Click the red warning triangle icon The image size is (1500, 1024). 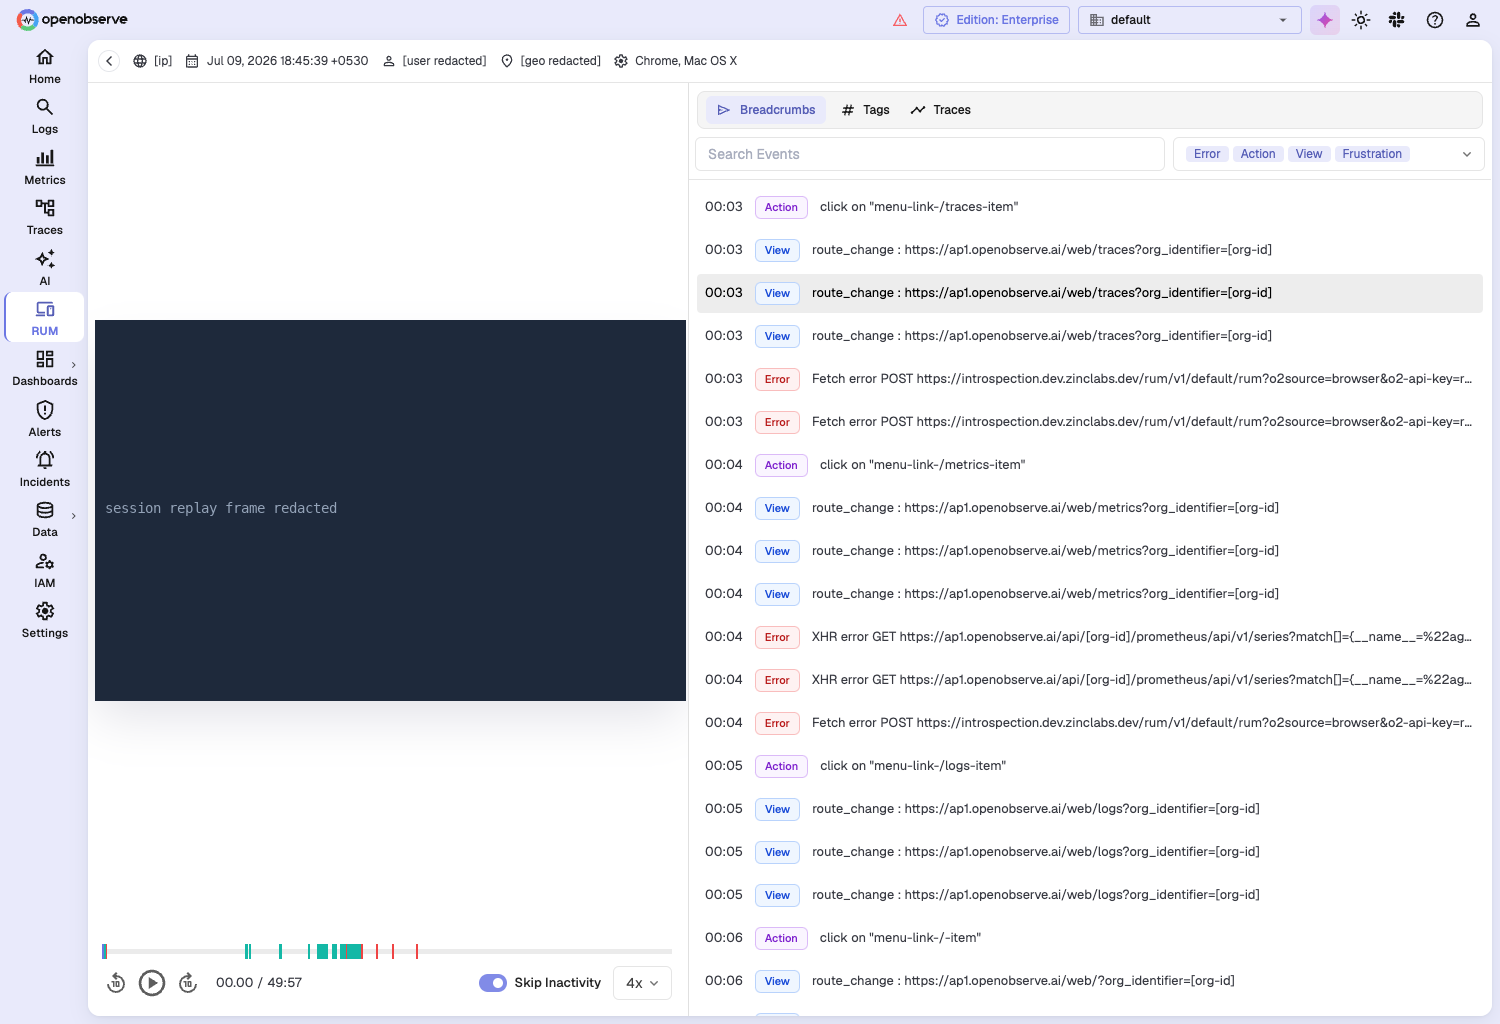900,20
